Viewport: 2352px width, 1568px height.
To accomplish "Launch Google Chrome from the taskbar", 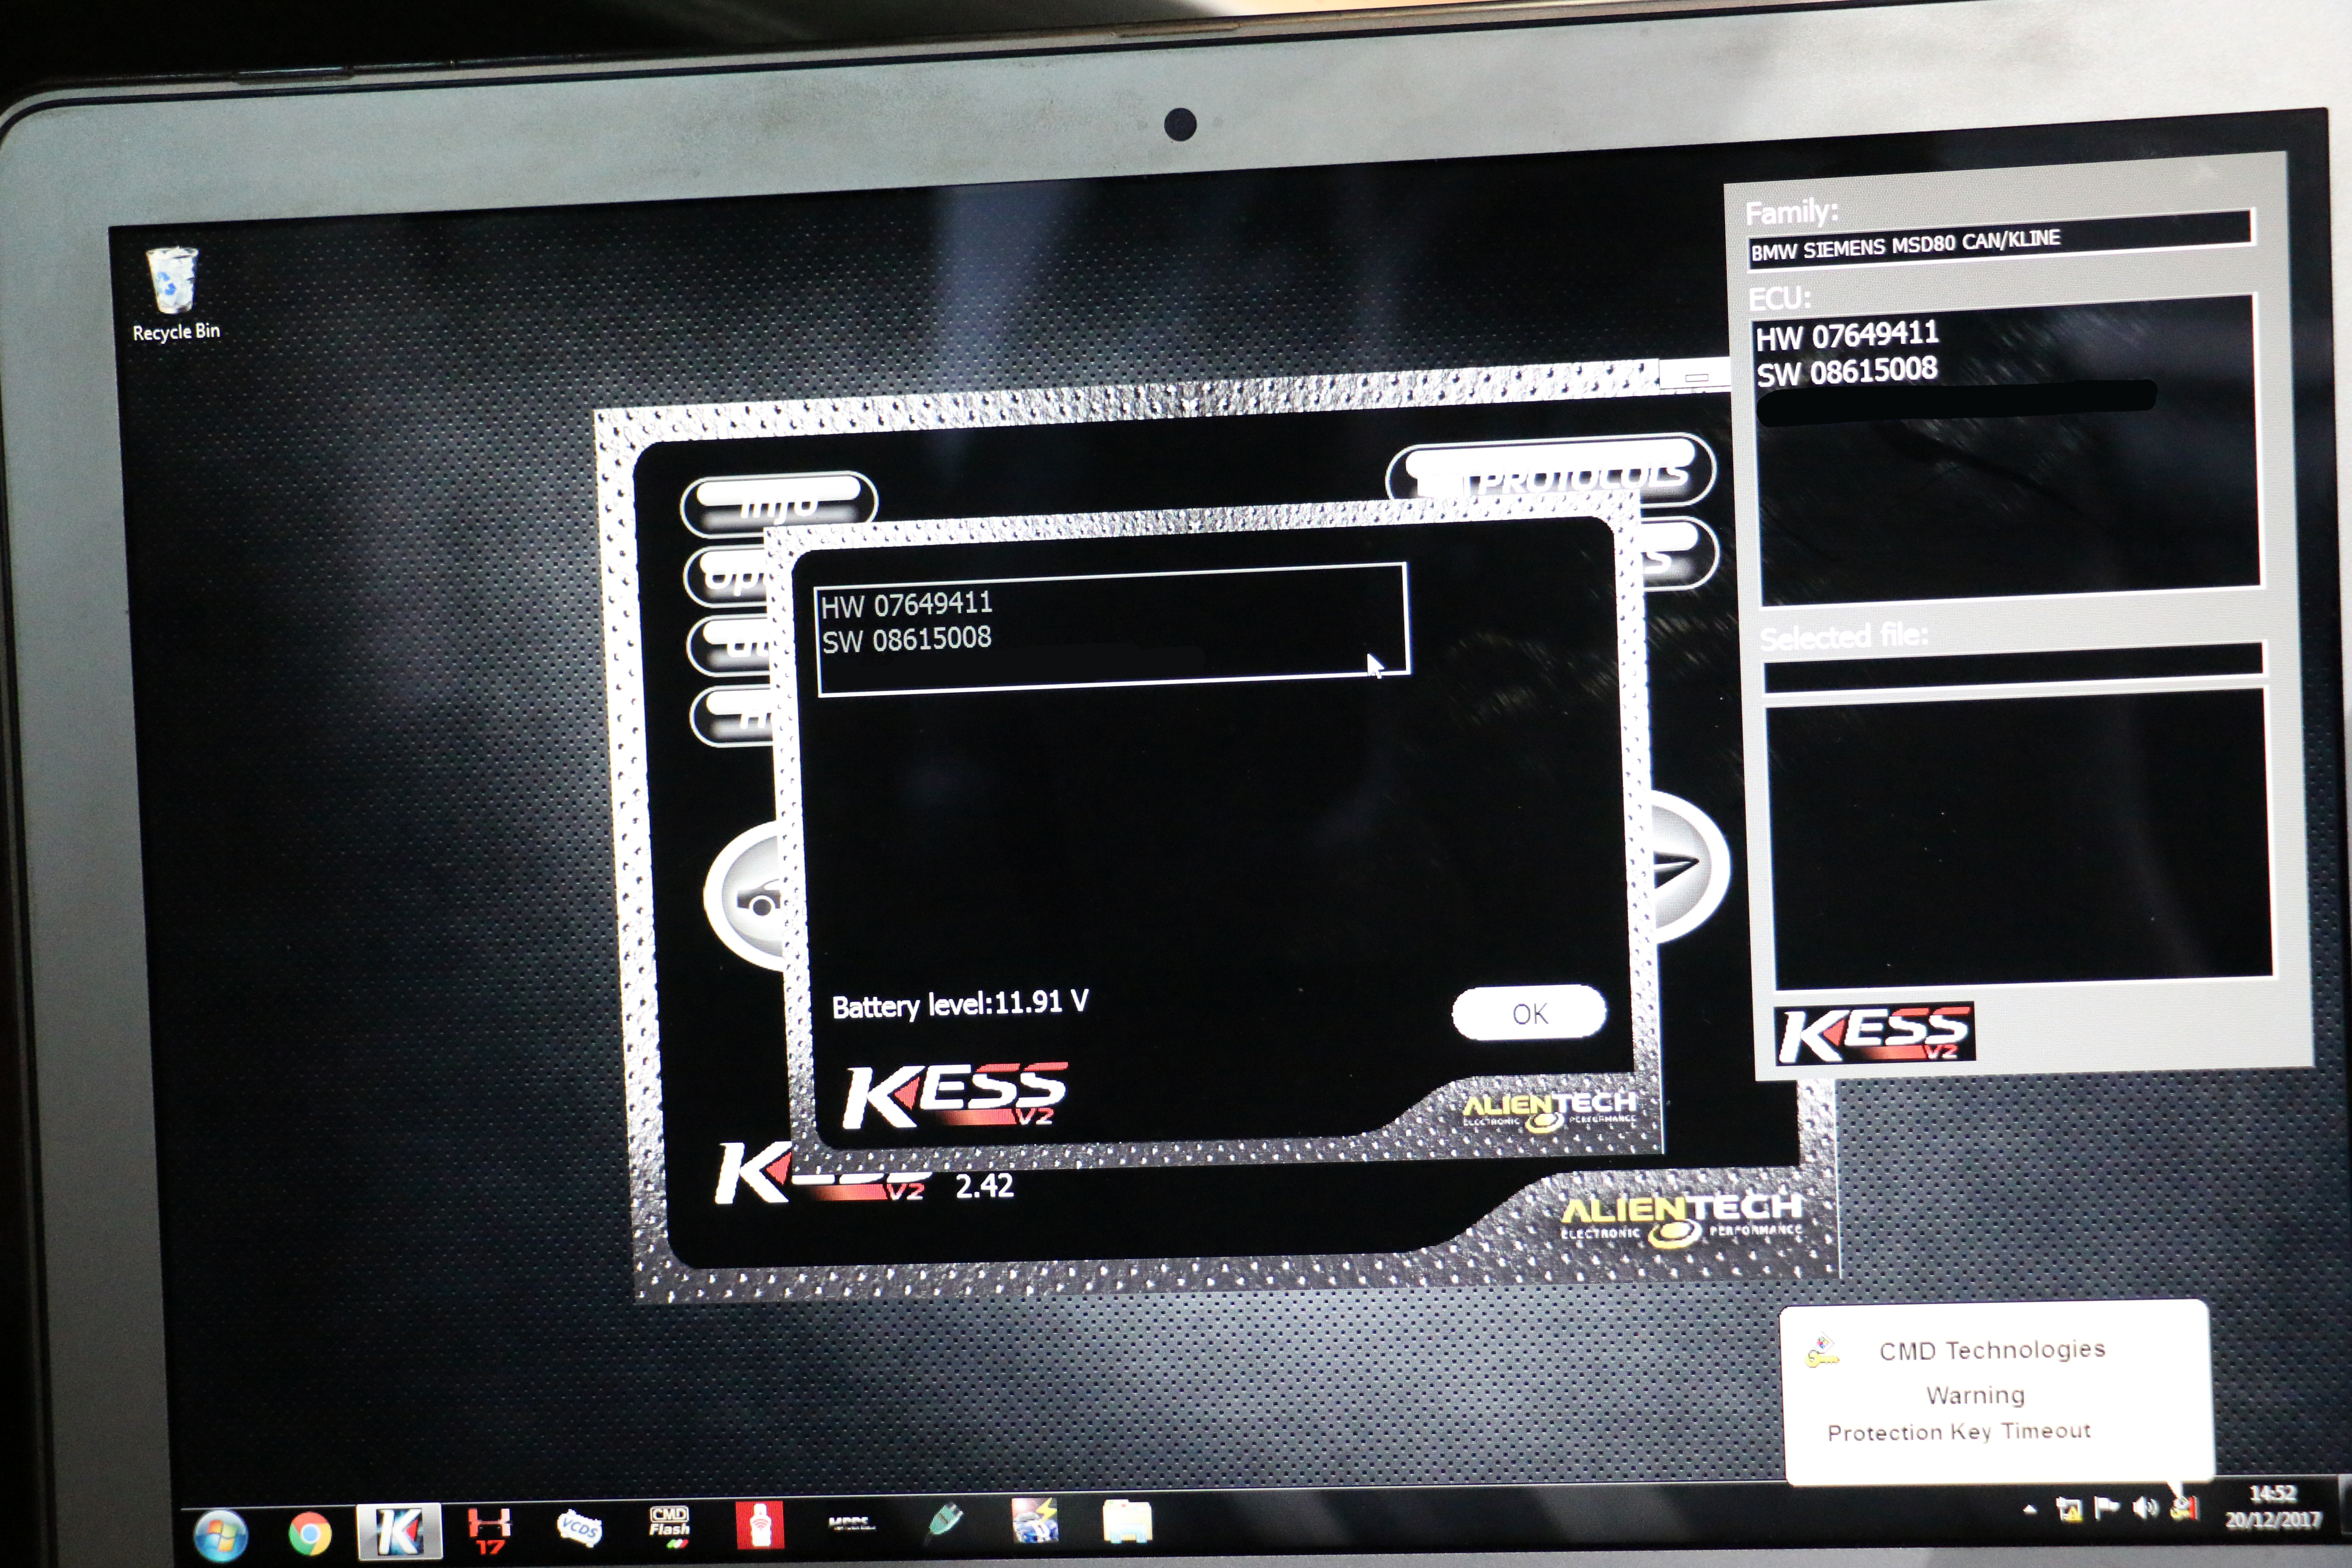I will tap(310, 1533).
